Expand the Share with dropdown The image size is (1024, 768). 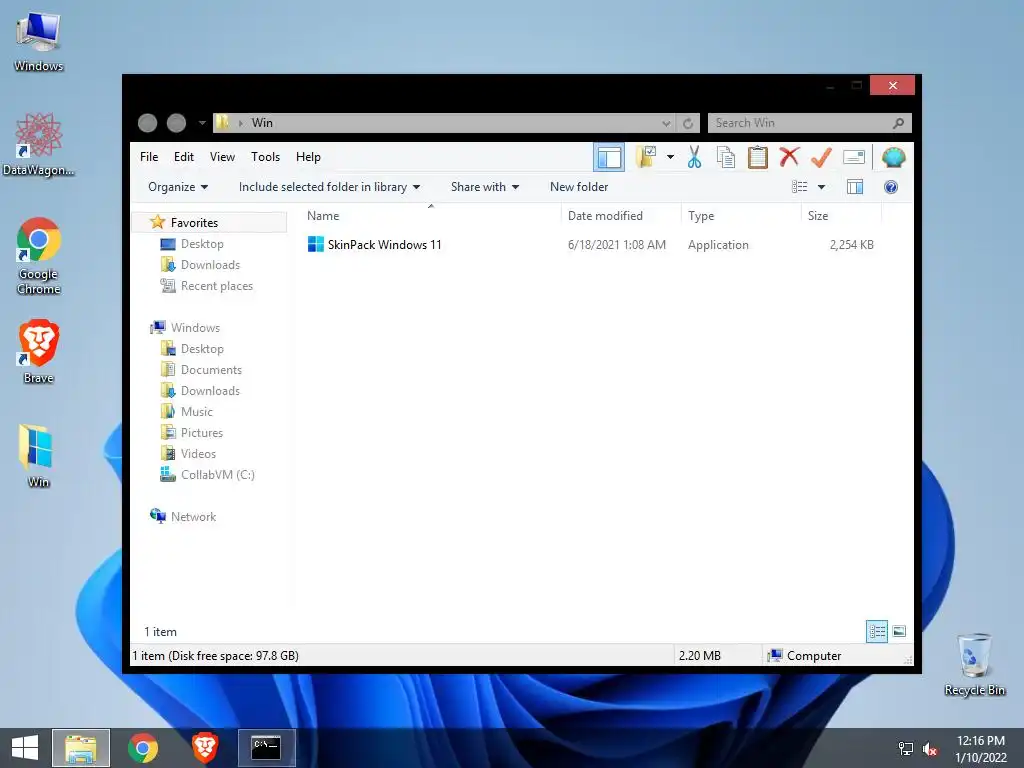click(485, 187)
